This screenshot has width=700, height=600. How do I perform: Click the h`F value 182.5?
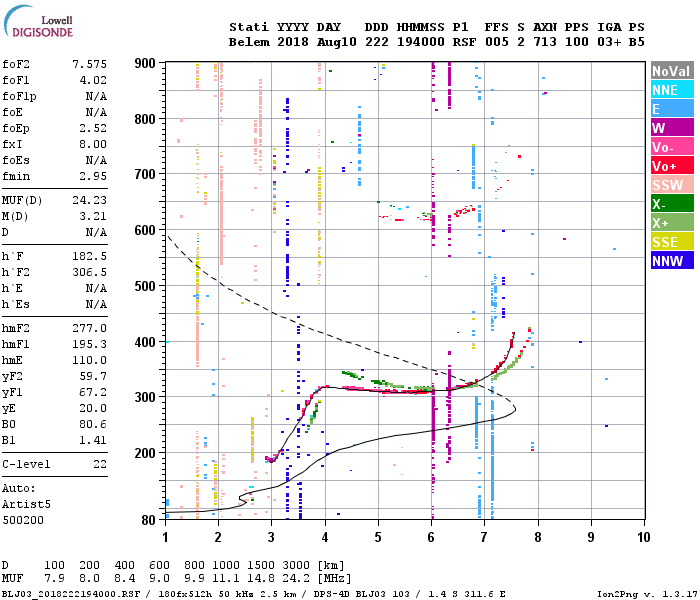[x=90, y=256]
